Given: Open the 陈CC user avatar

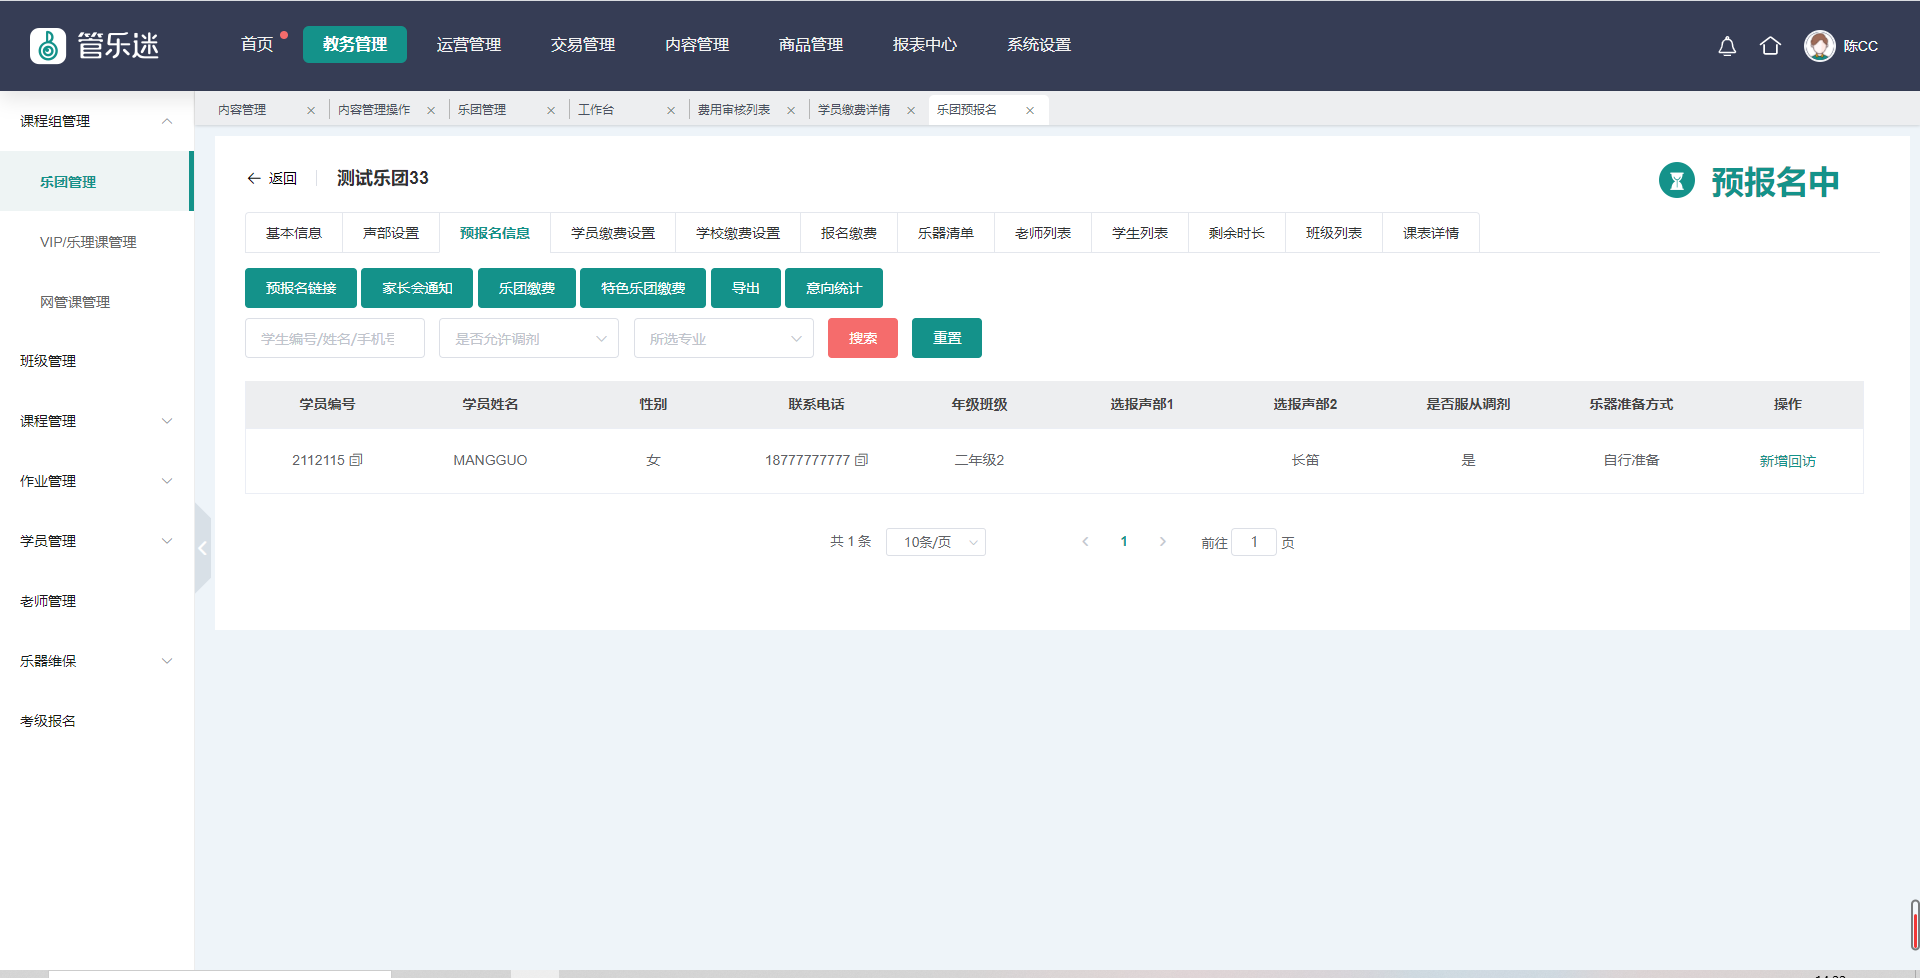Looking at the screenshot, I should point(1819,46).
